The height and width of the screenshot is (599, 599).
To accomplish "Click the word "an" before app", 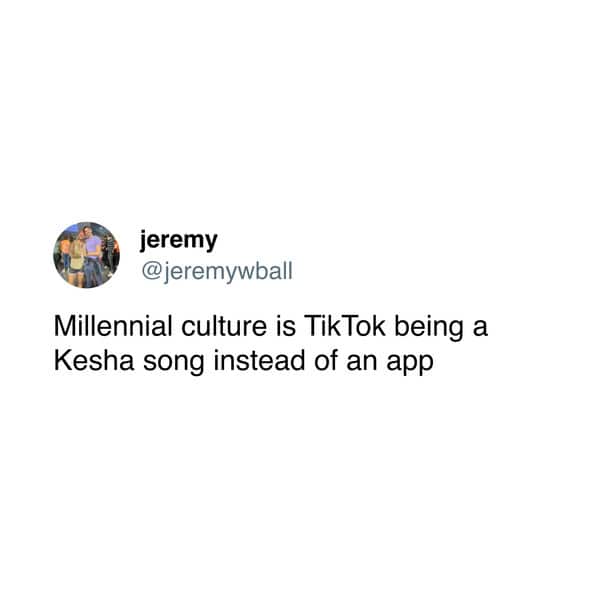I will 362,364.
